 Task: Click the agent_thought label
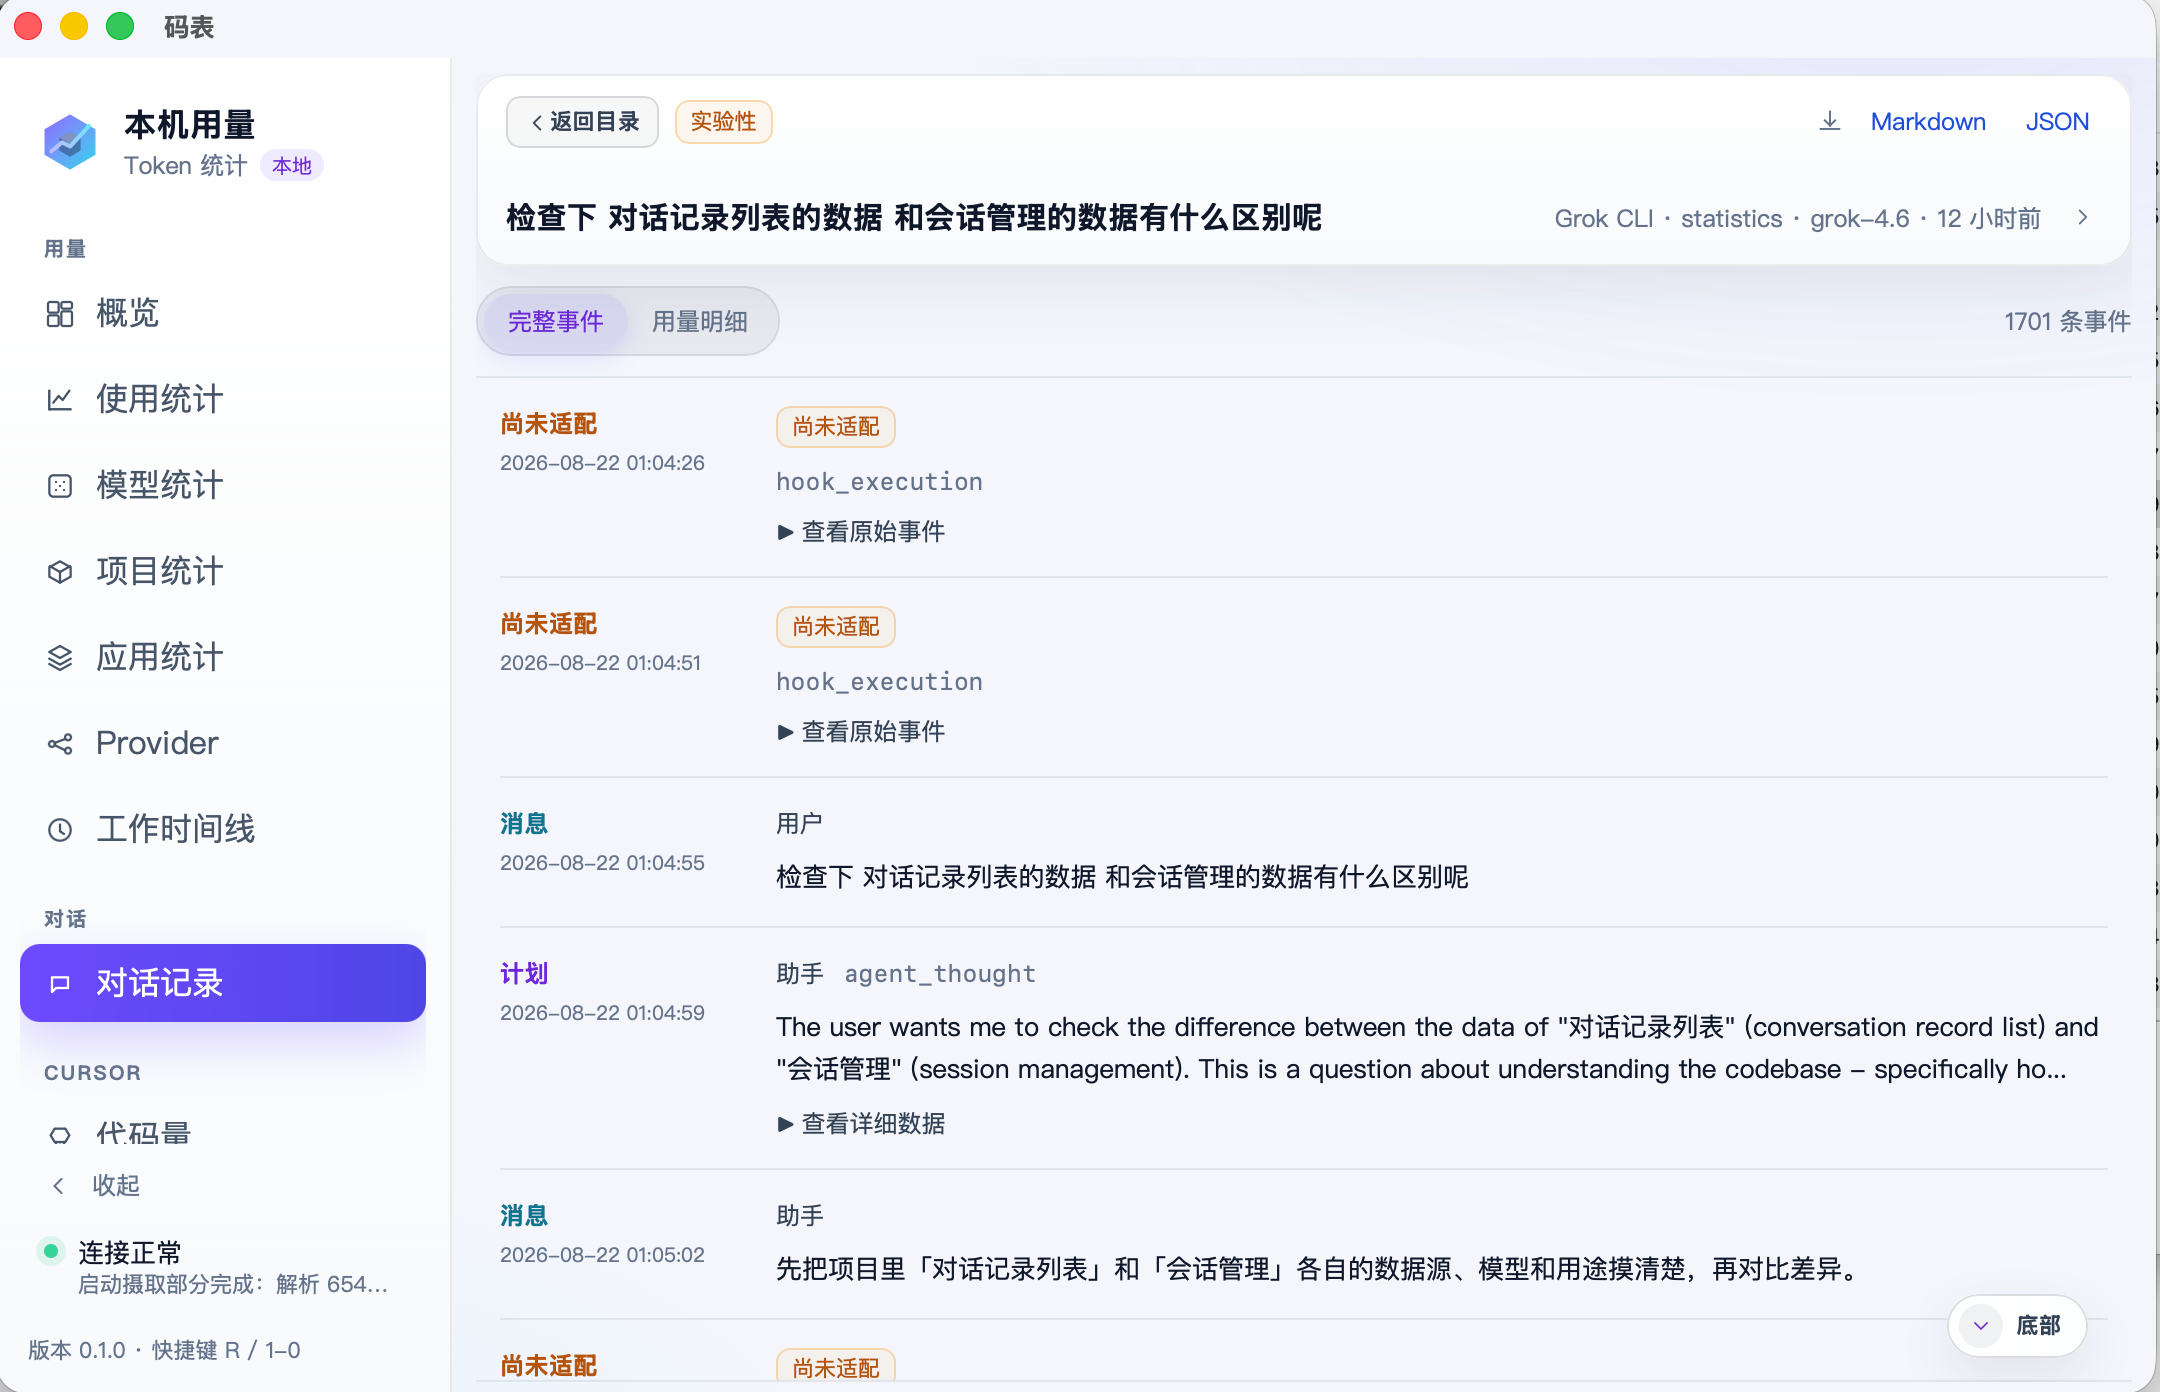(940, 974)
